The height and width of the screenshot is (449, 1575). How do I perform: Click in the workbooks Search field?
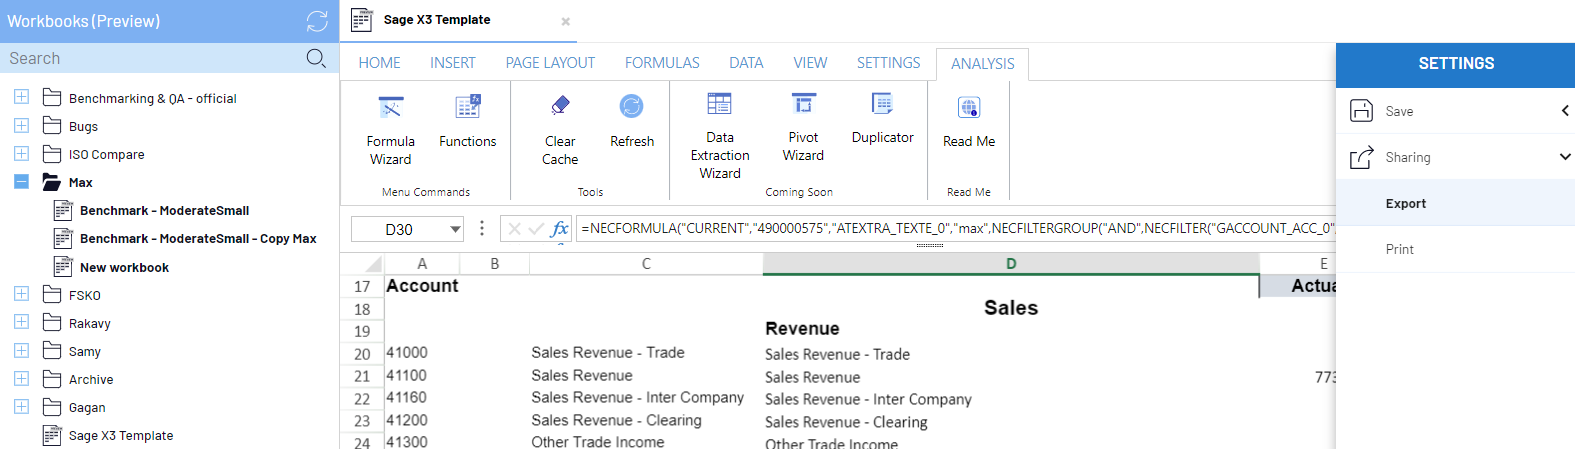point(150,58)
